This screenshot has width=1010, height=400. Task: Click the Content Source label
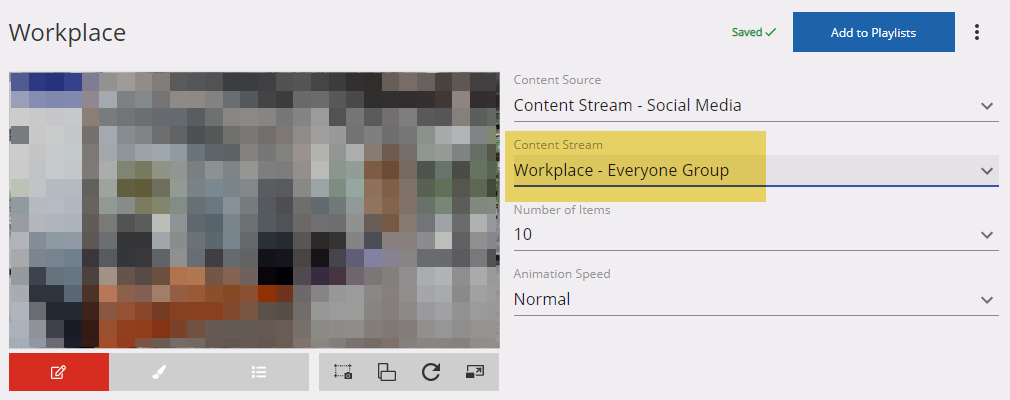pyautogui.click(x=557, y=80)
